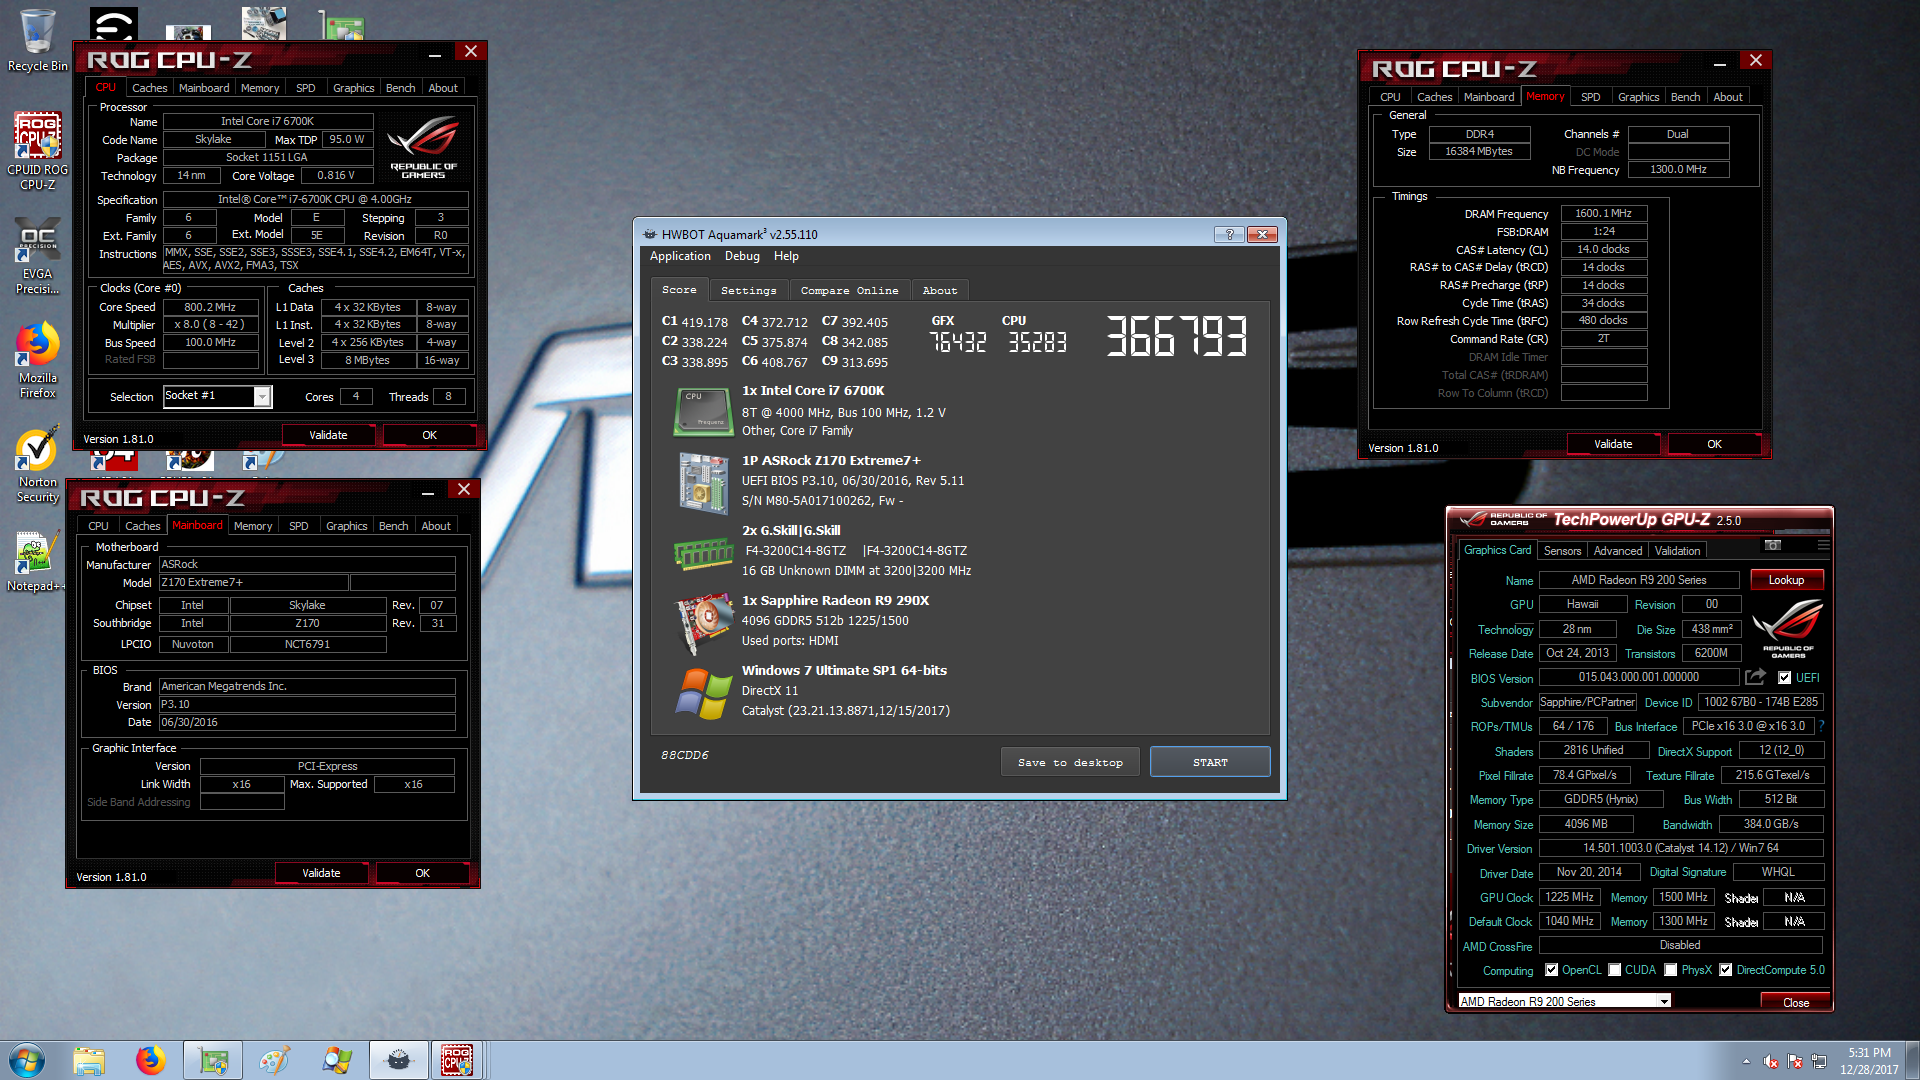Toggle the PhysX checkbox in GPU-Z
Image resolution: width=1920 pixels, height=1080 pixels.
(x=1670, y=970)
